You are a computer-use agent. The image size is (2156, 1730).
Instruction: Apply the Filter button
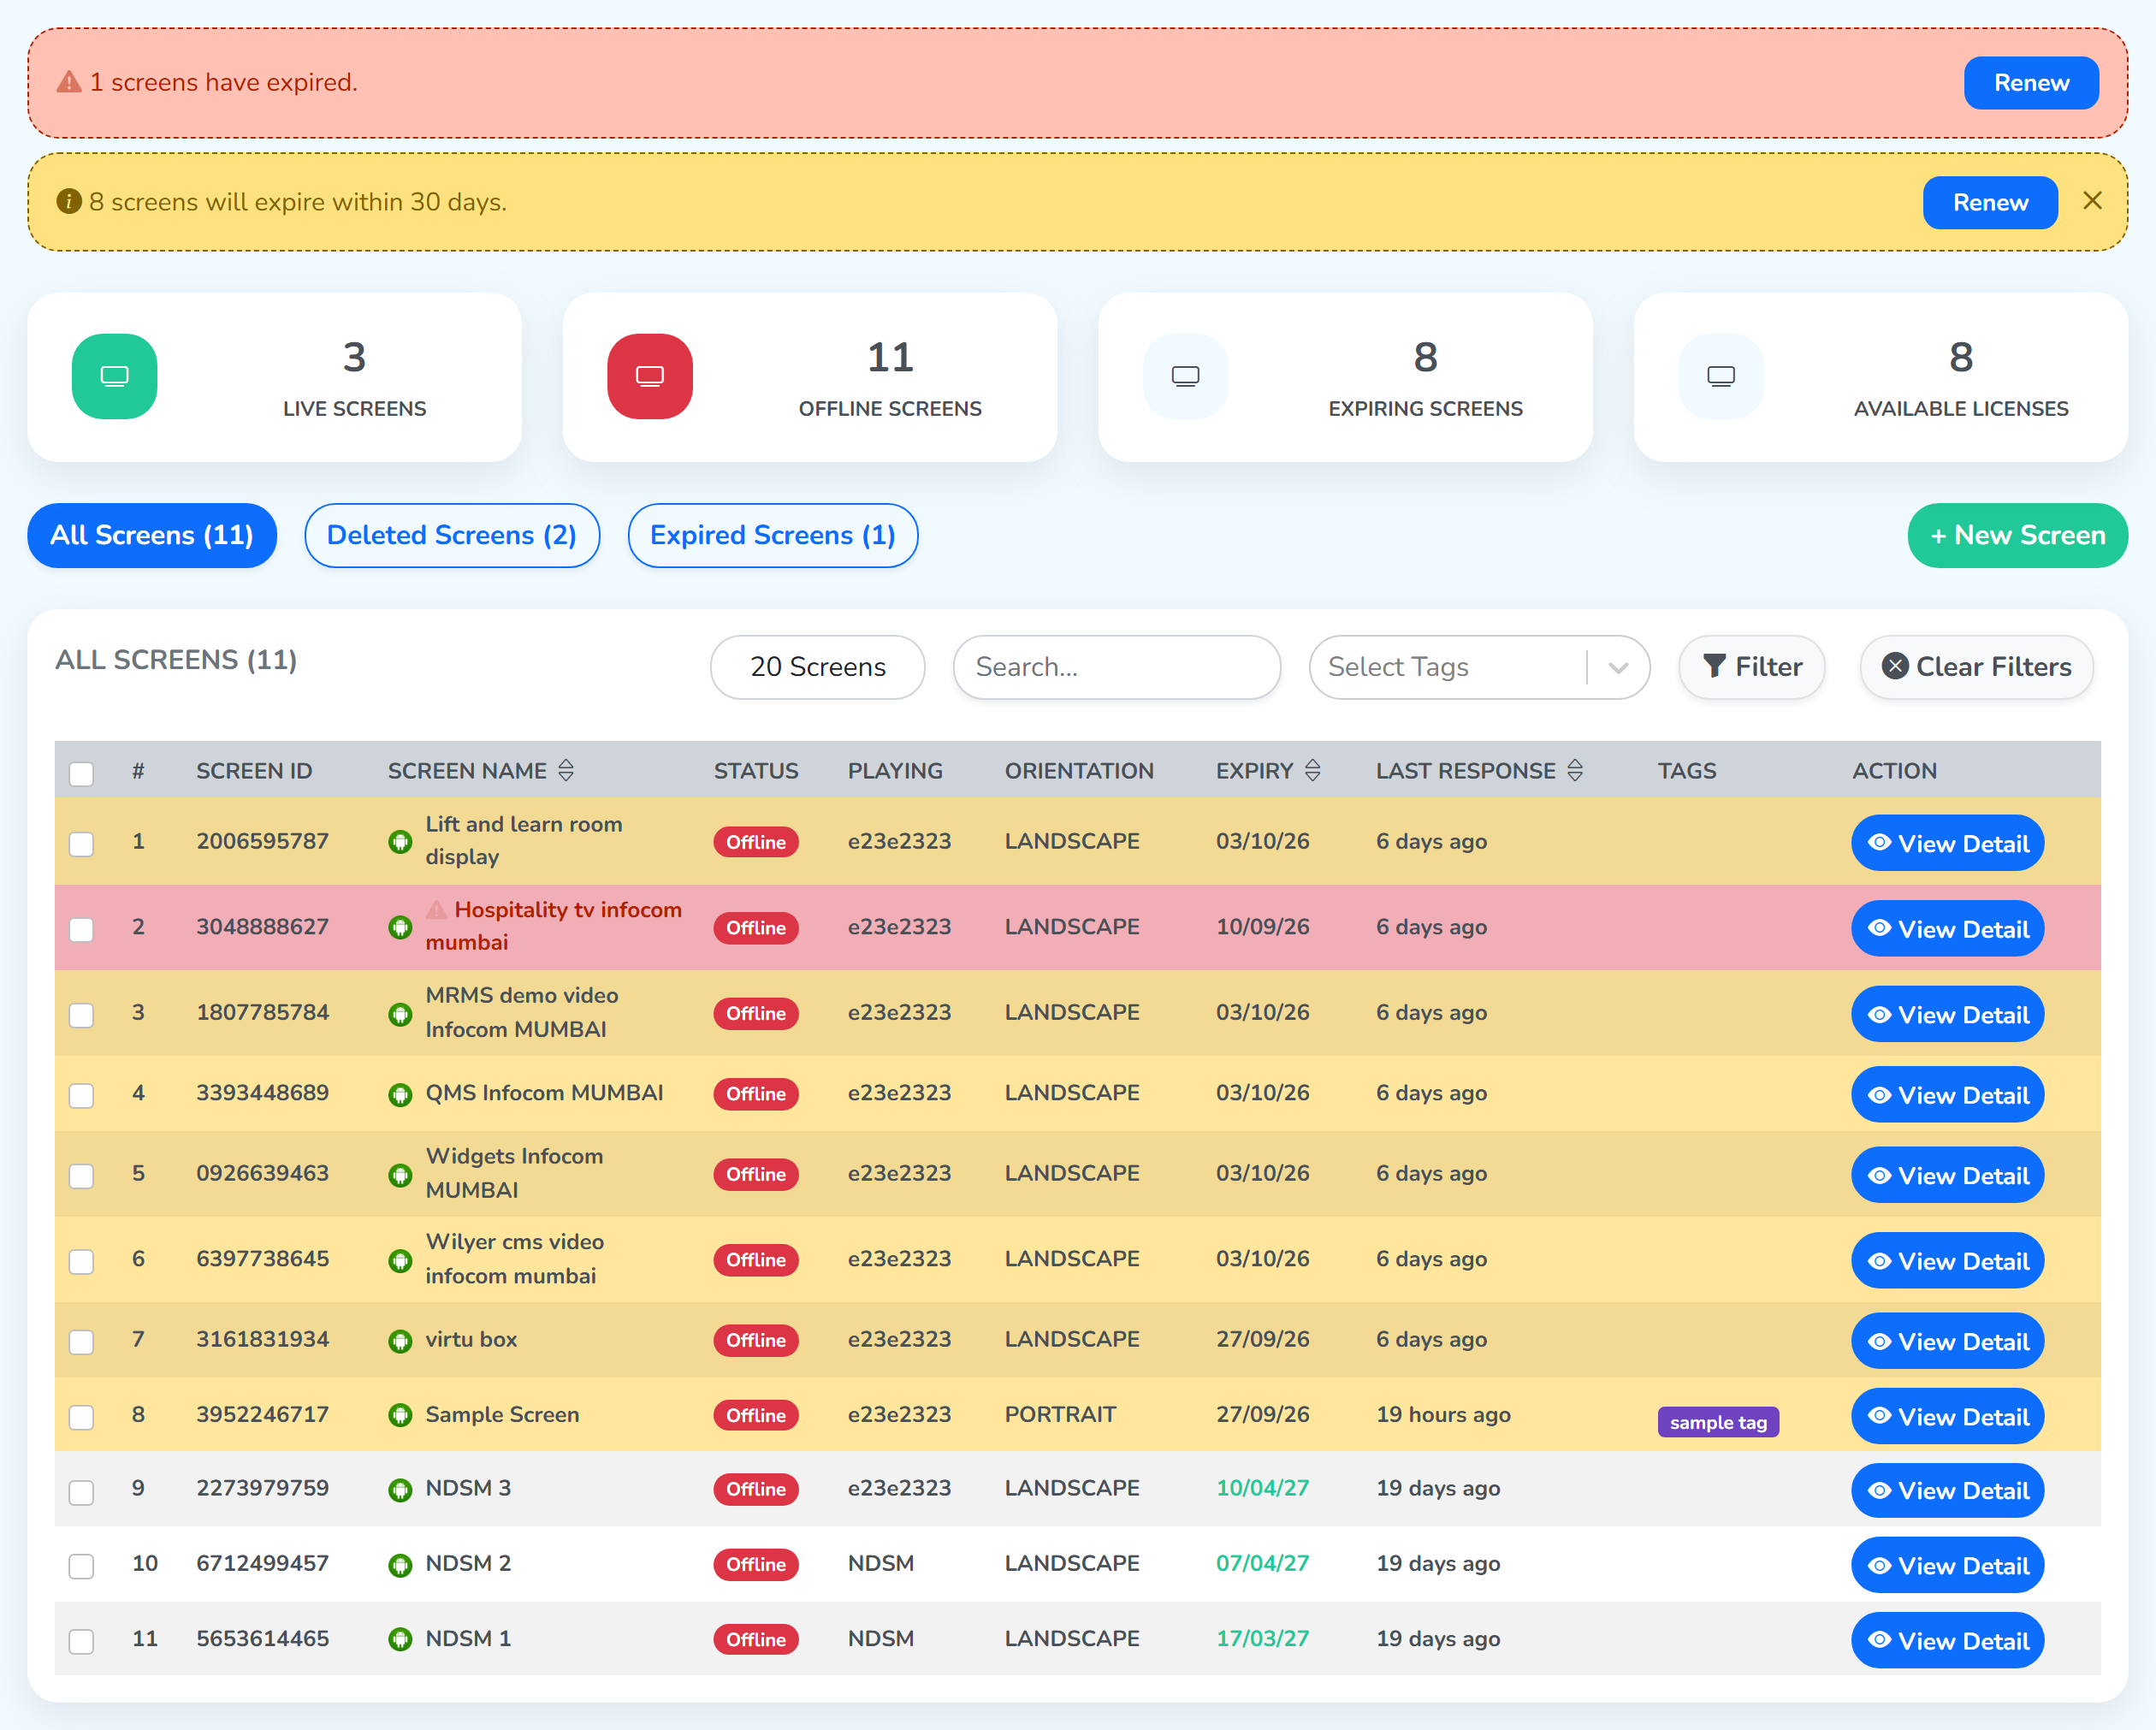pyautogui.click(x=1752, y=667)
